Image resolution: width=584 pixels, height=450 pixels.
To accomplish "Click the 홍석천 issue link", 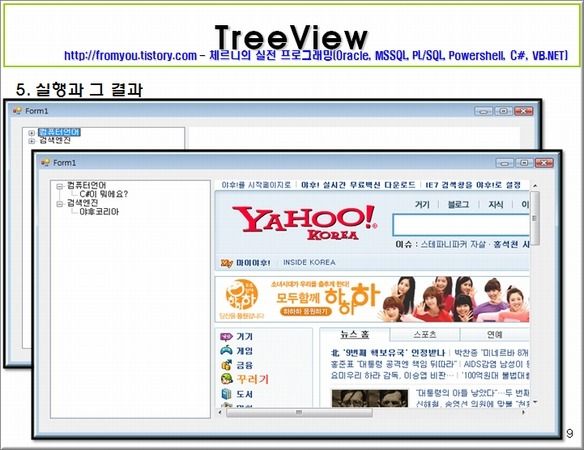I will pyautogui.click(x=505, y=244).
